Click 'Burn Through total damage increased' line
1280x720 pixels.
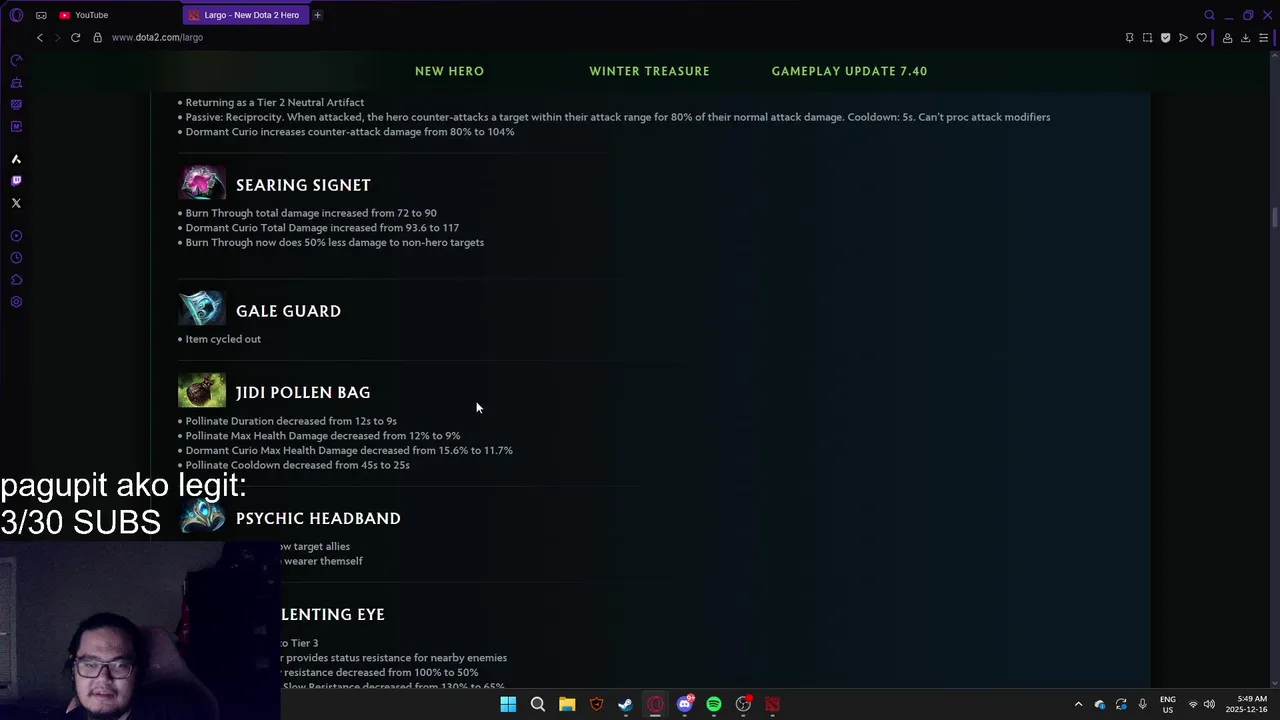(x=310, y=213)
